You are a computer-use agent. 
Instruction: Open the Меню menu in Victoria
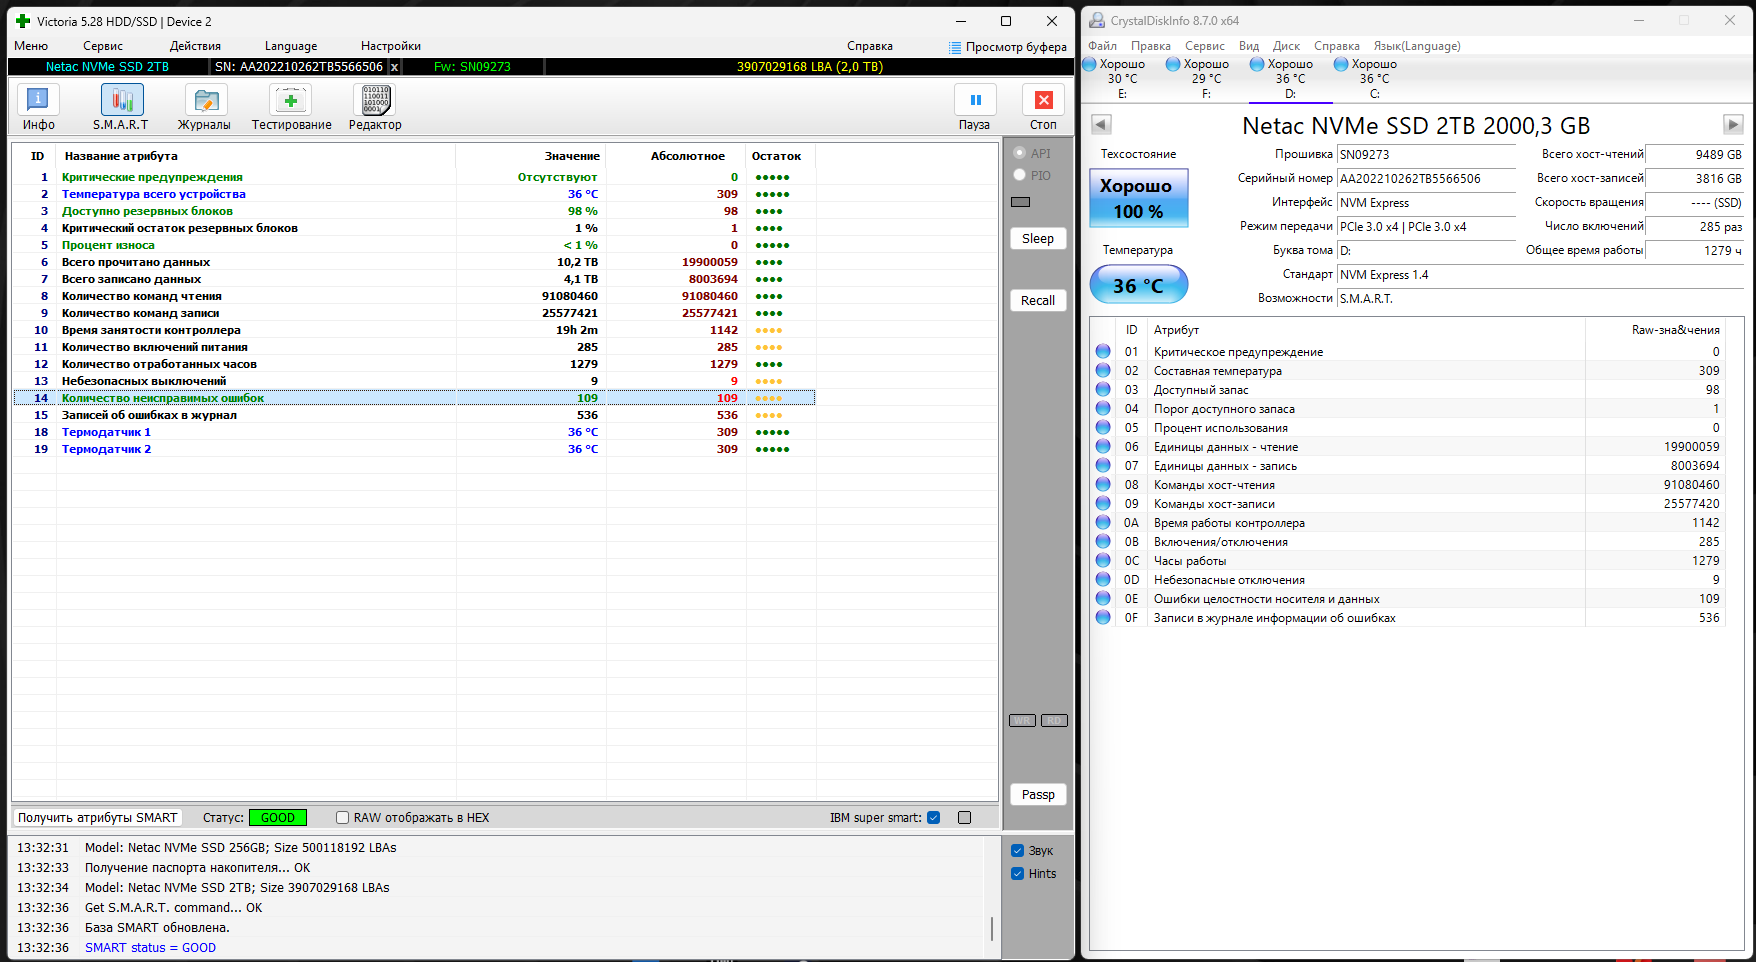[x=31, y=46]
